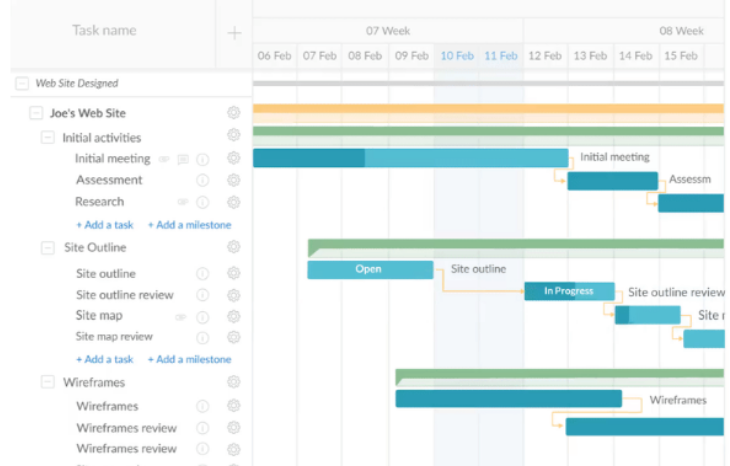Image resolution: width=730 pixels, height=466 pixels.
Task: Select the 'In Progress' Gantt bar
Action: pos(568,291)
